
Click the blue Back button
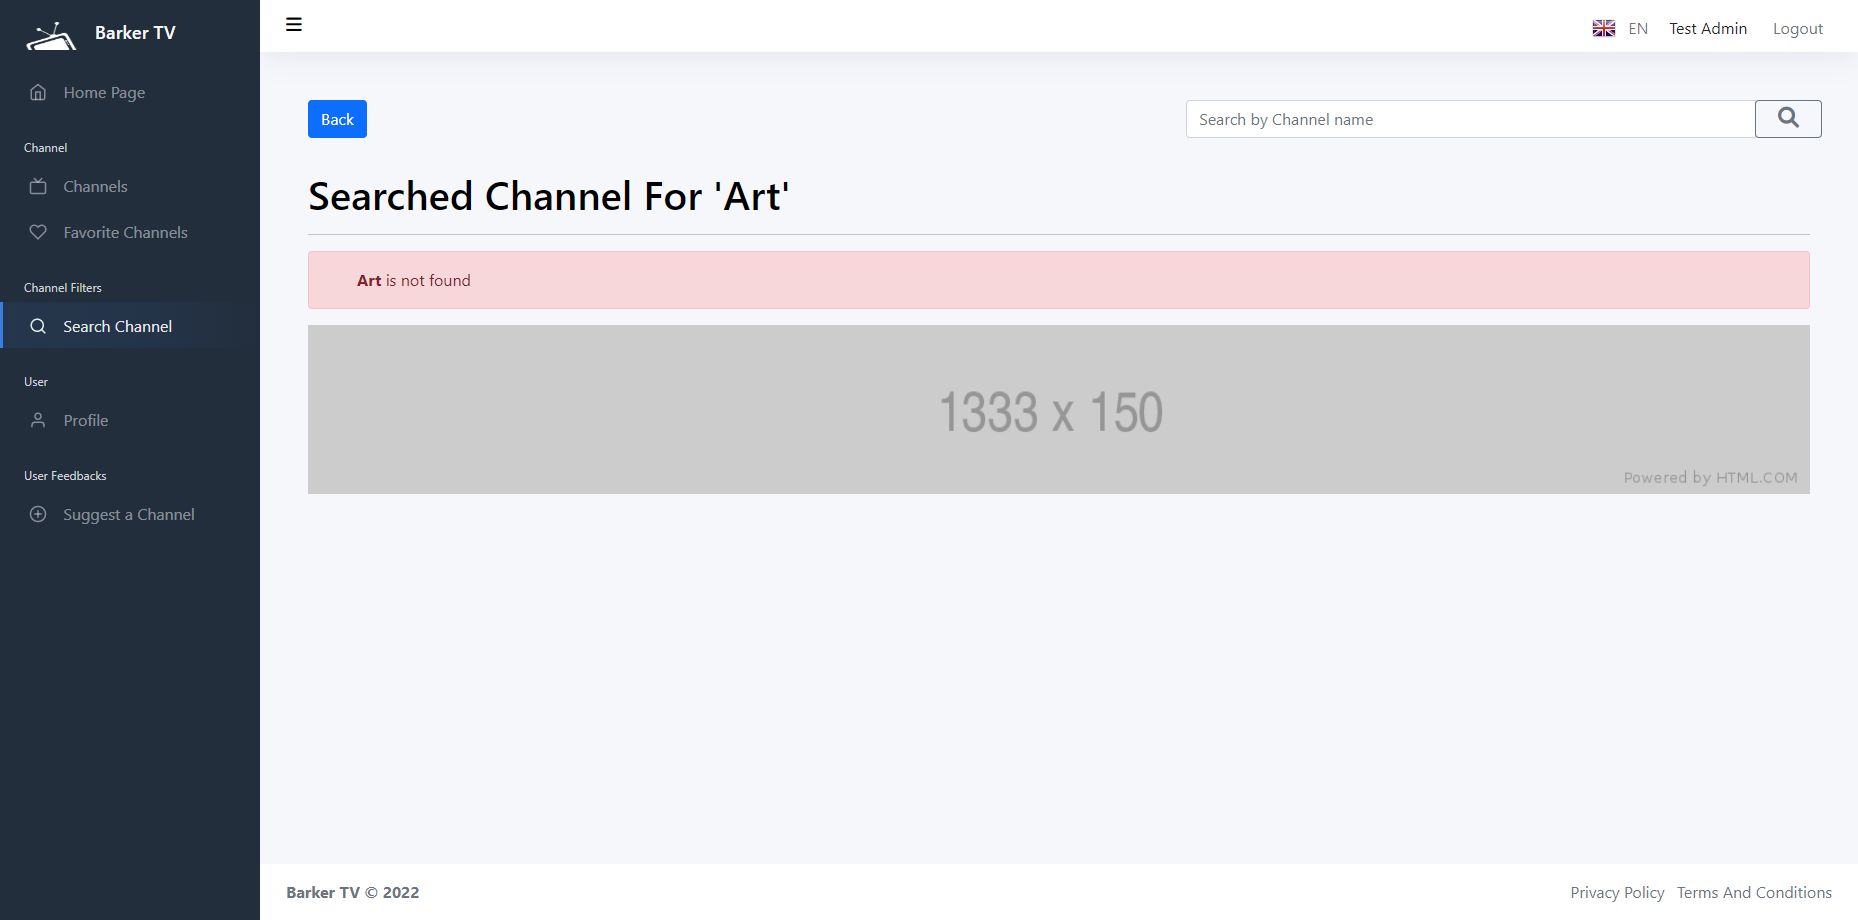[x=337, y=119]
